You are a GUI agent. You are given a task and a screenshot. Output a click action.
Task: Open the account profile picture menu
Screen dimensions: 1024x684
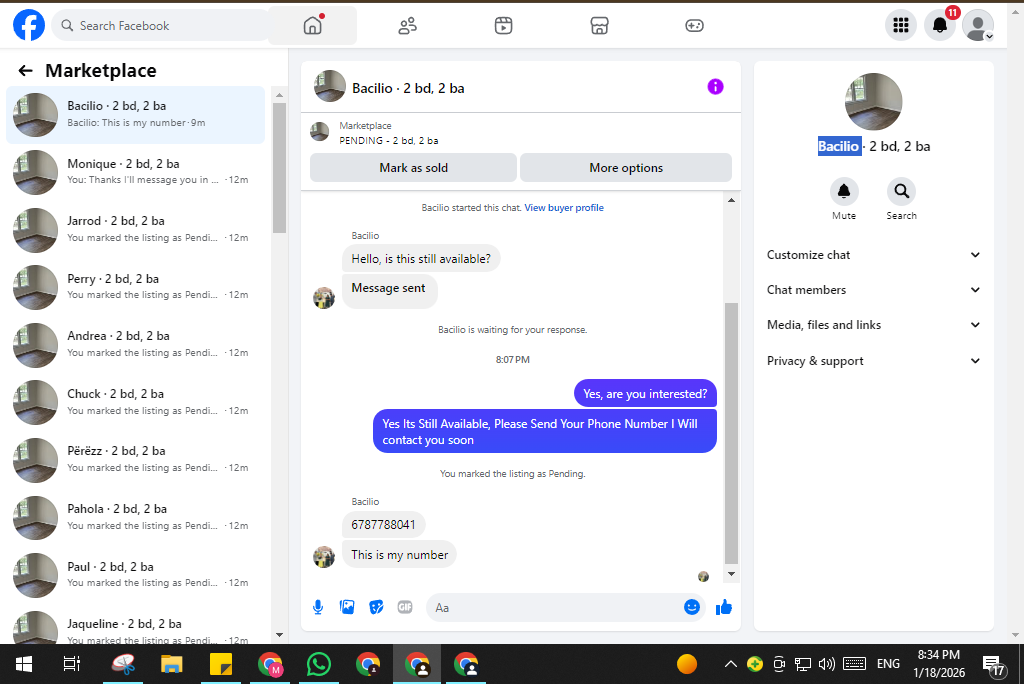coord(978,25)
